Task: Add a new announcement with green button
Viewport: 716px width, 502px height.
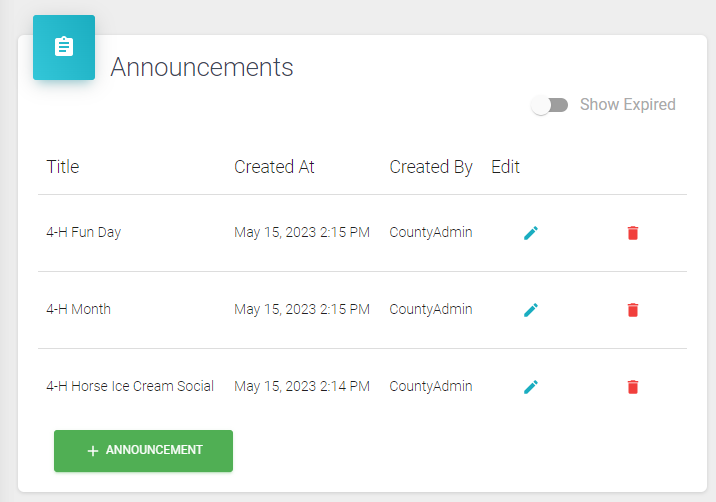Action: tap(143, 451)
